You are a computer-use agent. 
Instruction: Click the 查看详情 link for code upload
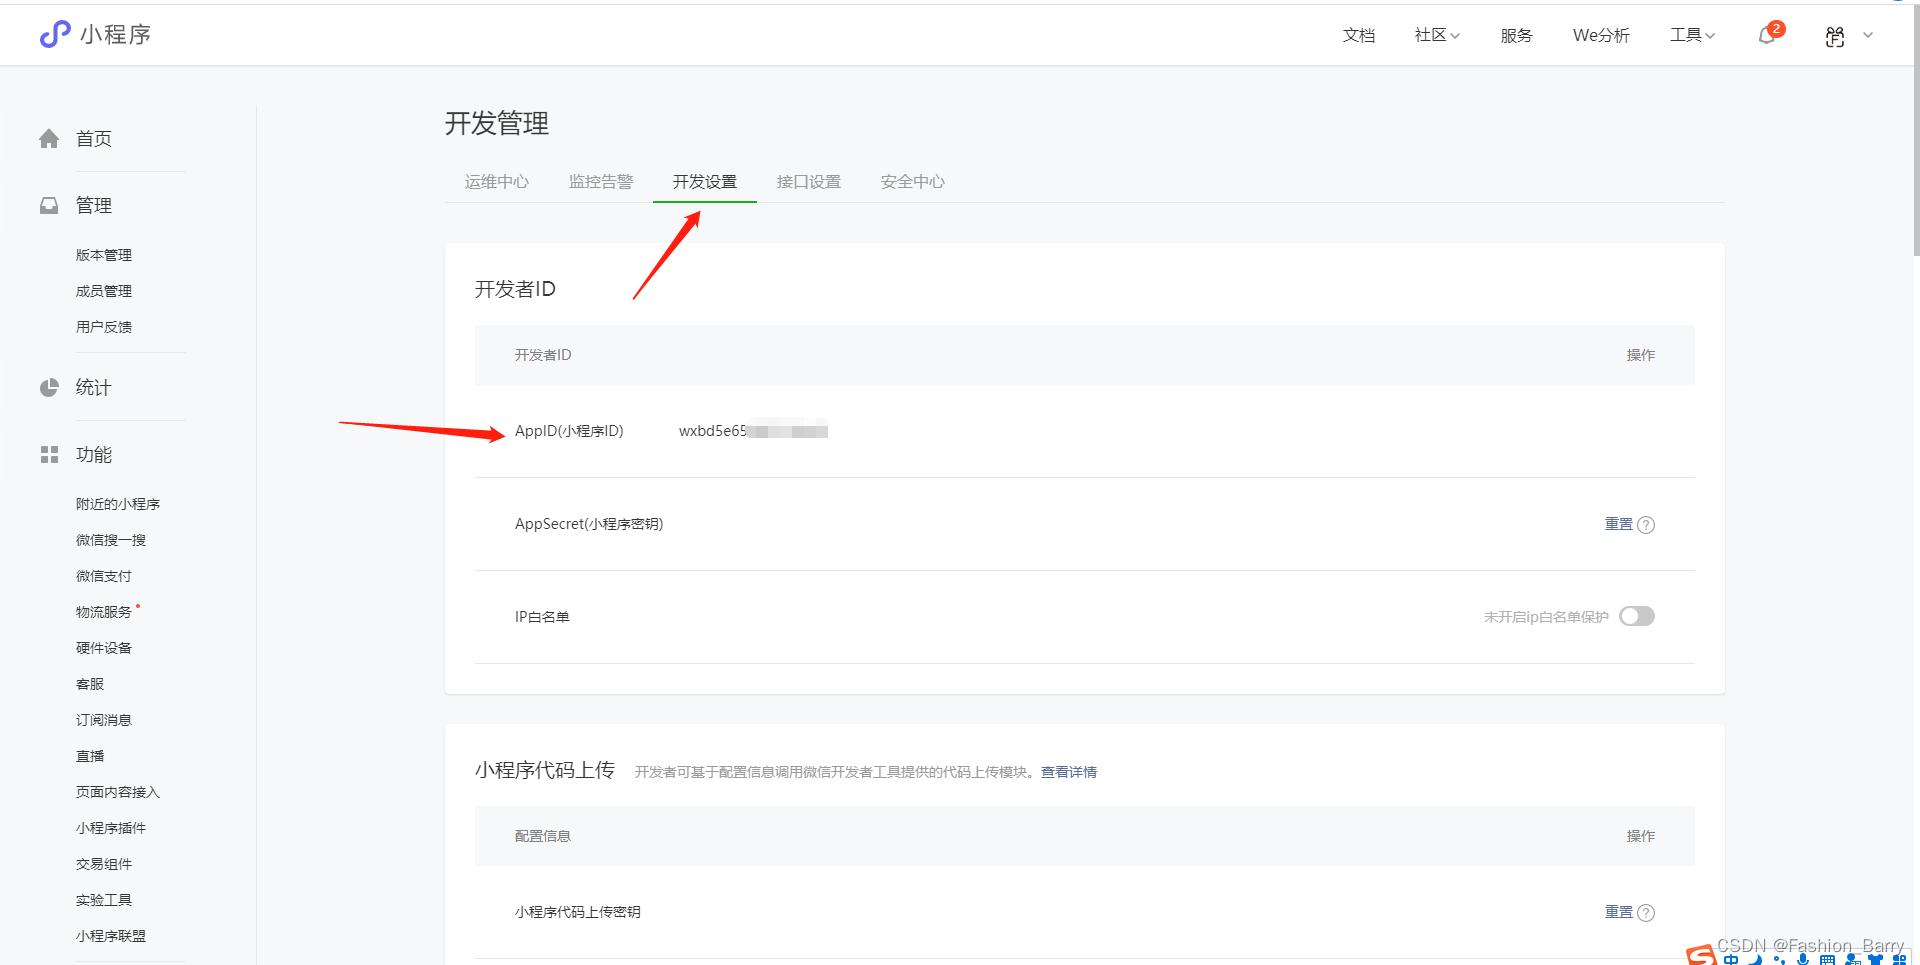tap(1067, 771)
